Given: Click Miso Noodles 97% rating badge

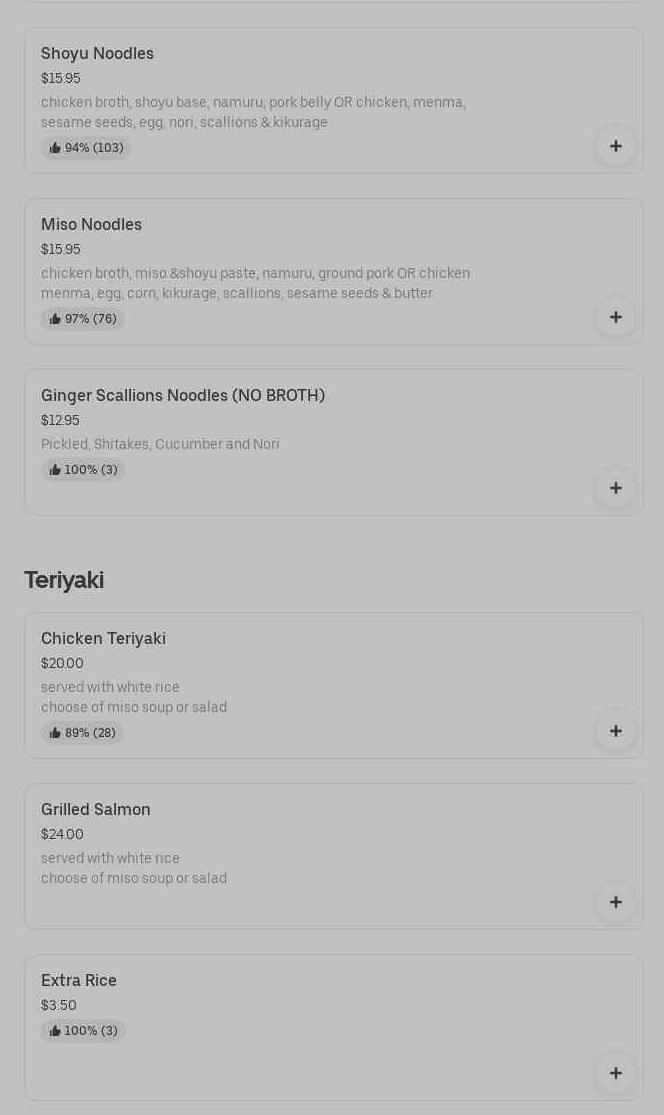Looking at the screenshot, I should 82,319.
